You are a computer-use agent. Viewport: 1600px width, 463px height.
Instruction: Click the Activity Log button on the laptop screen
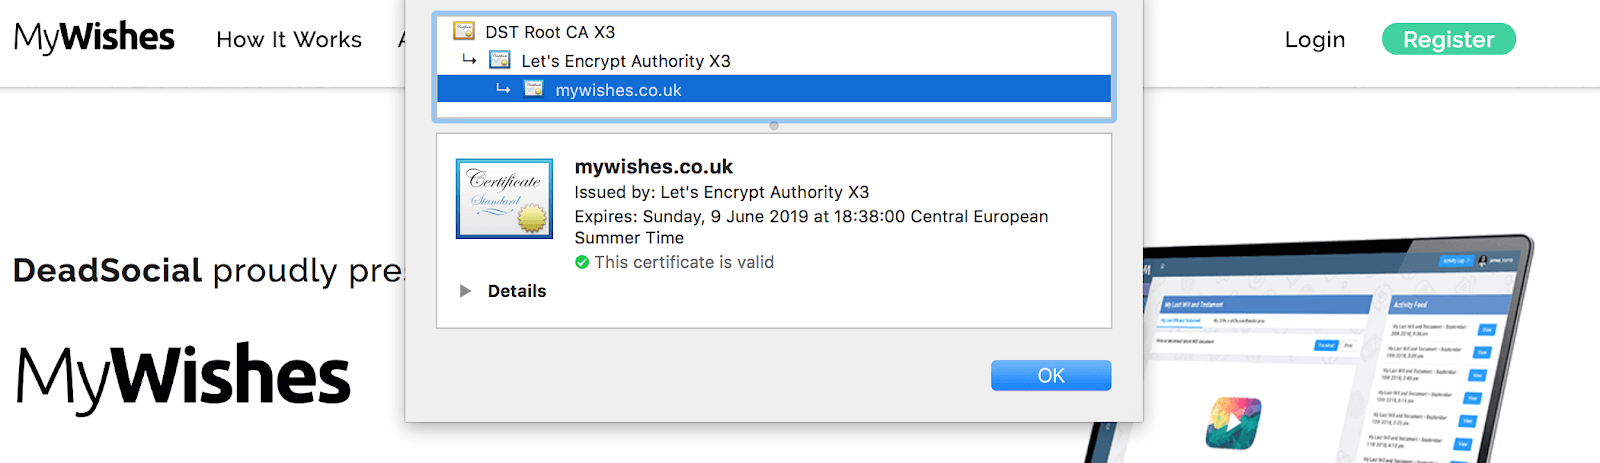(x=1456, y=261)
